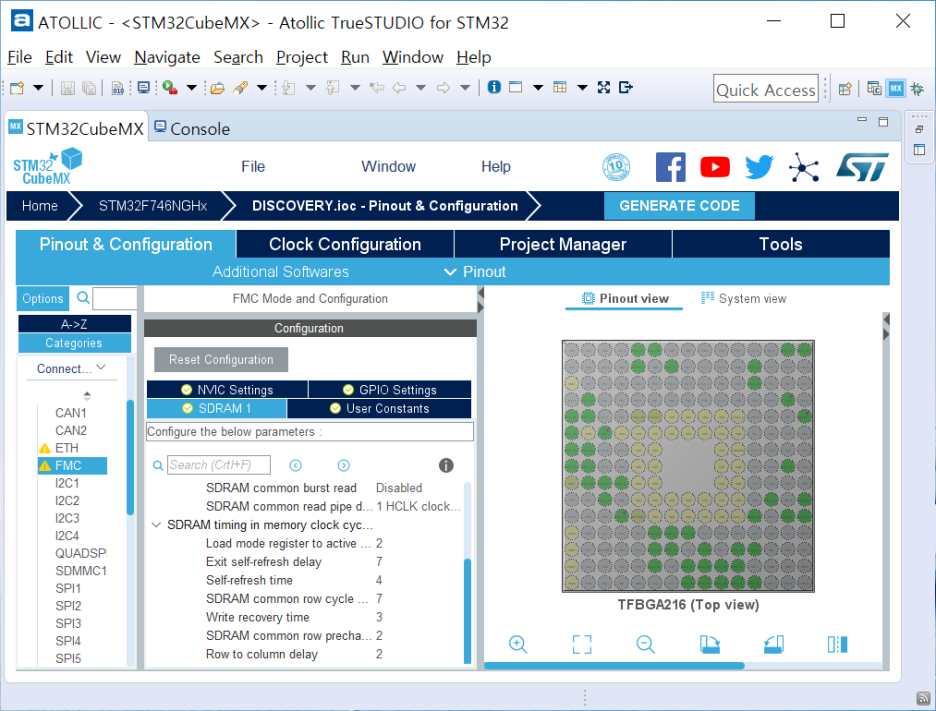Switch to the Console tab
The width and height of the screenshot is (936, 711).
point(192,128)
